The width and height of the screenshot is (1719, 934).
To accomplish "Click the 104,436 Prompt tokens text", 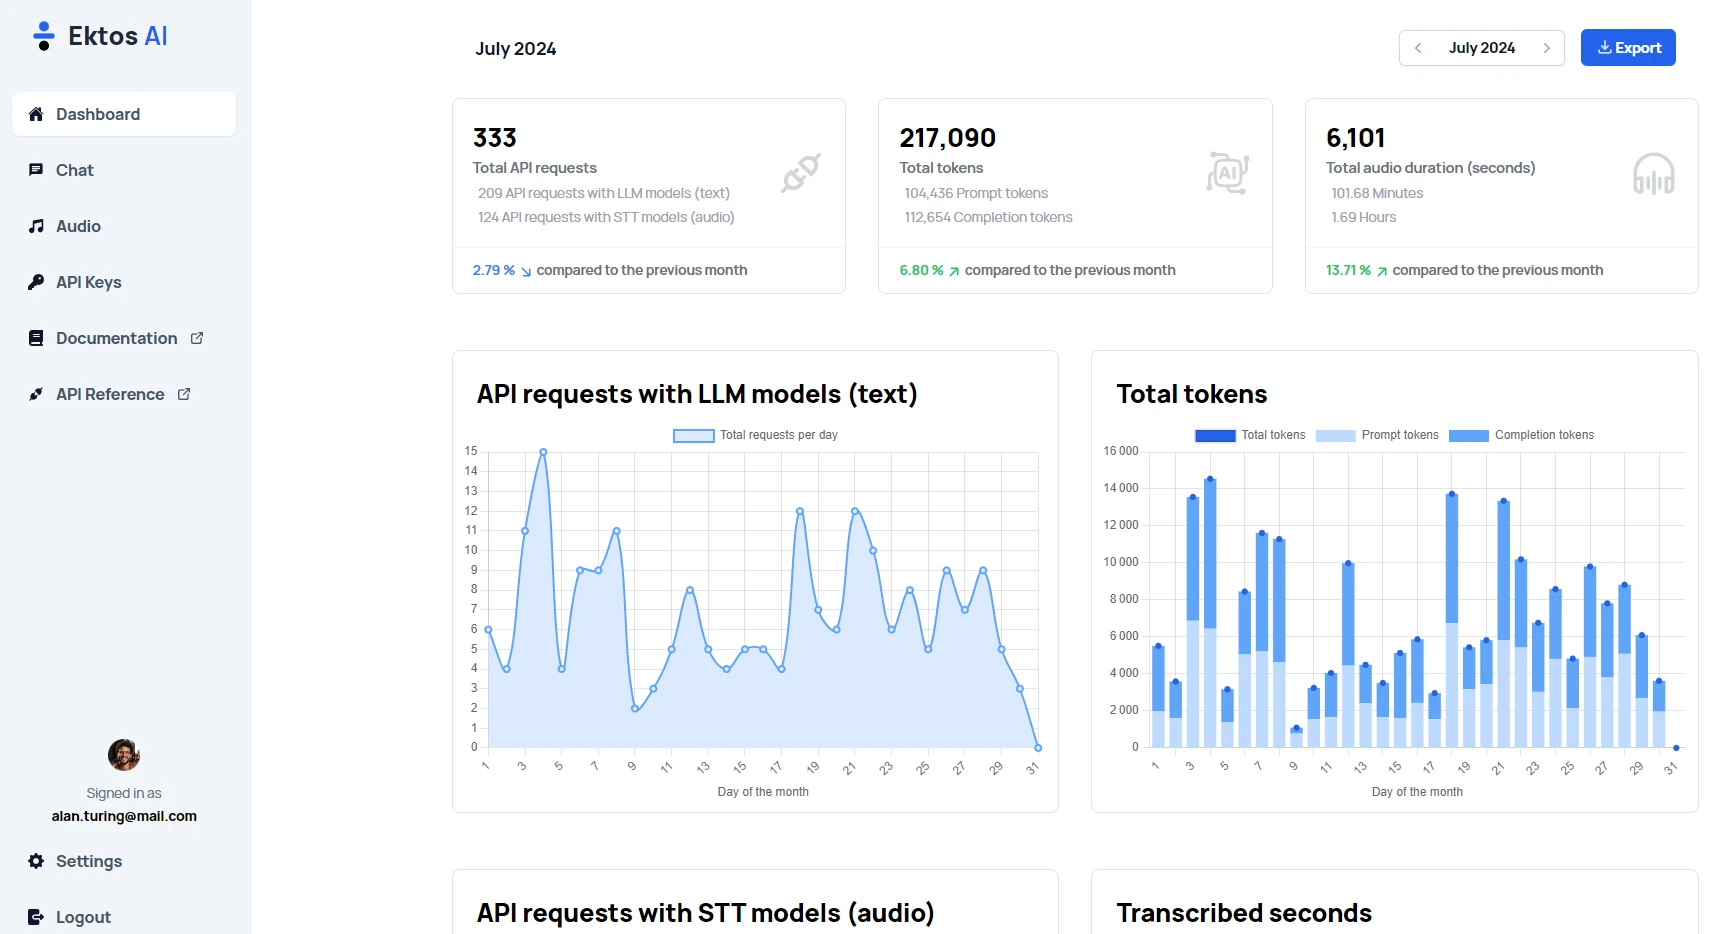I will pyautogui.click(x=976, y=193).
